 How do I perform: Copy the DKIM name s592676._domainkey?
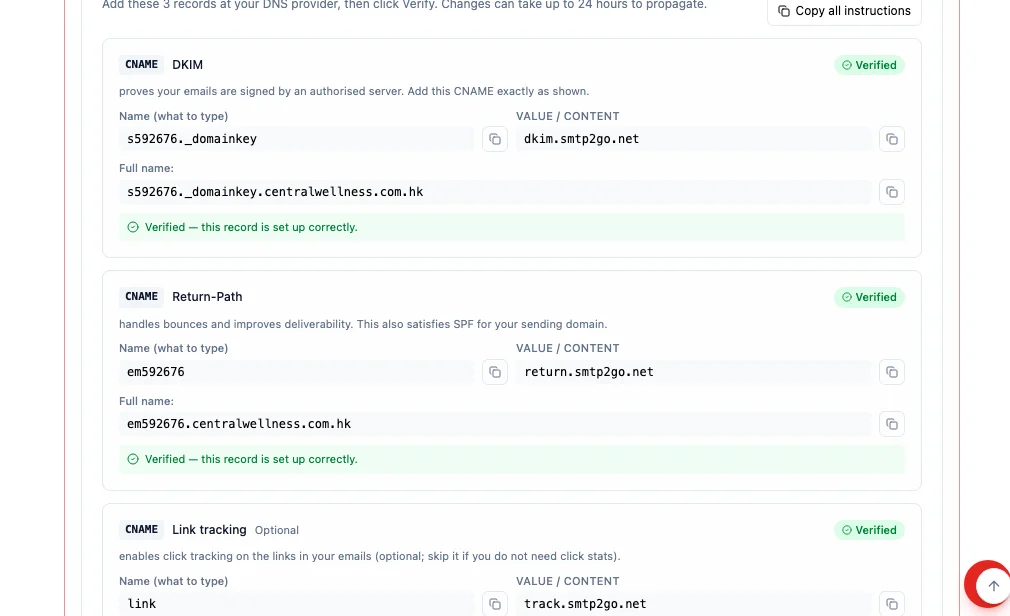(495, 139)
